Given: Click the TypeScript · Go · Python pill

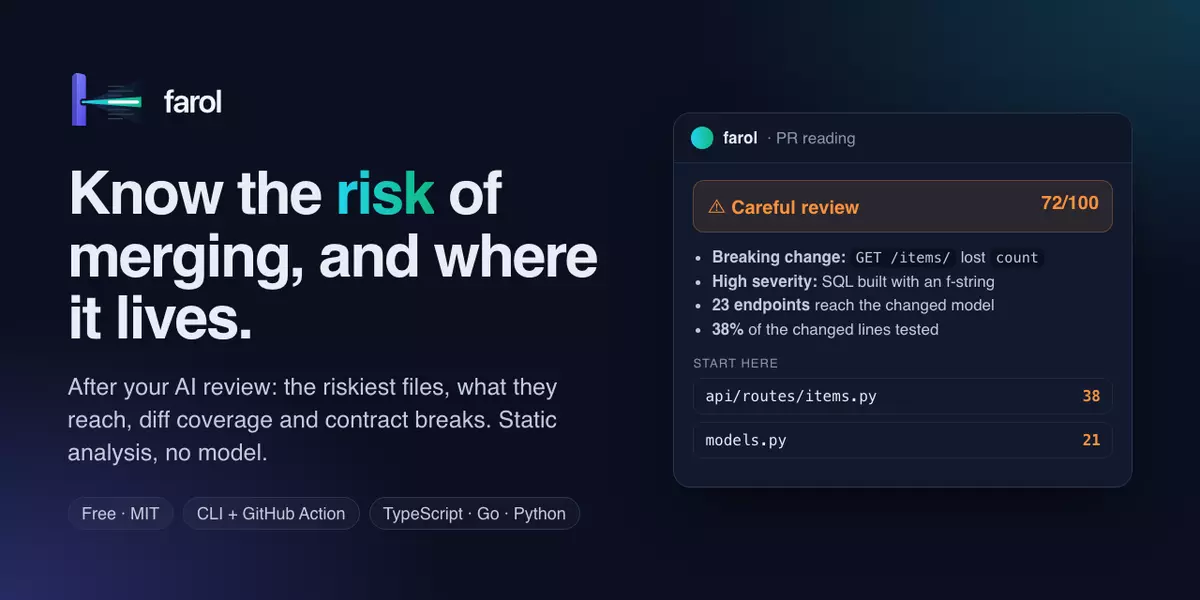Looking at the screenshot, I should tap(474, 514).
